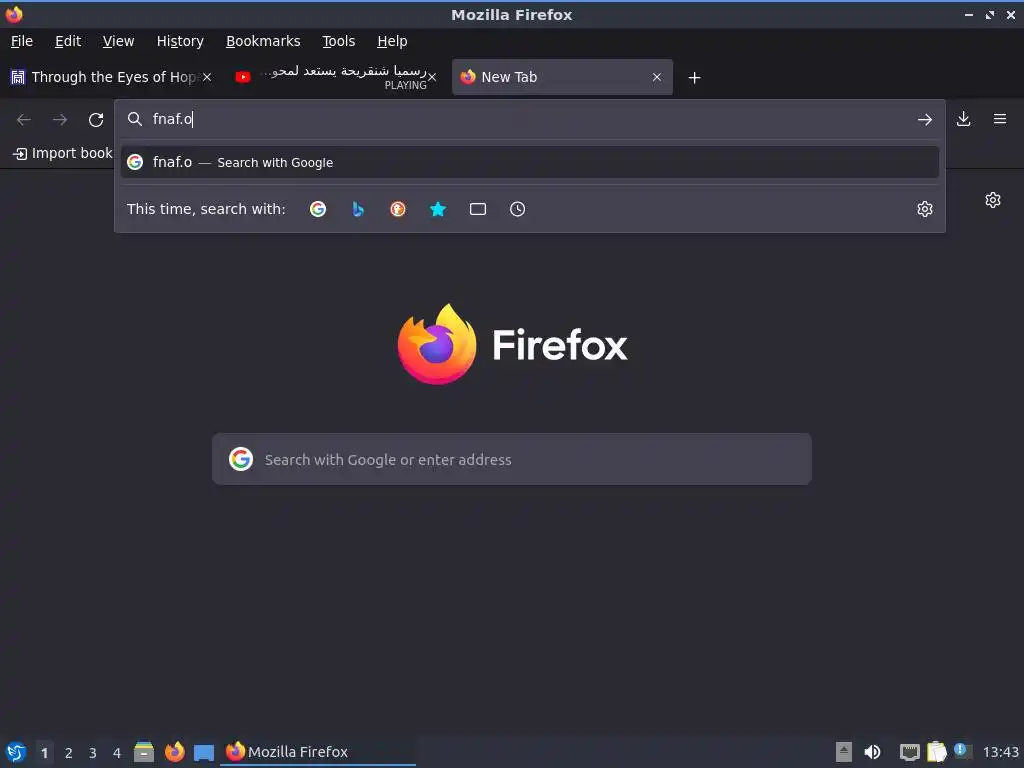Open the volume control in the system tray
This screenshot has height=768, width=1024.
872,752
